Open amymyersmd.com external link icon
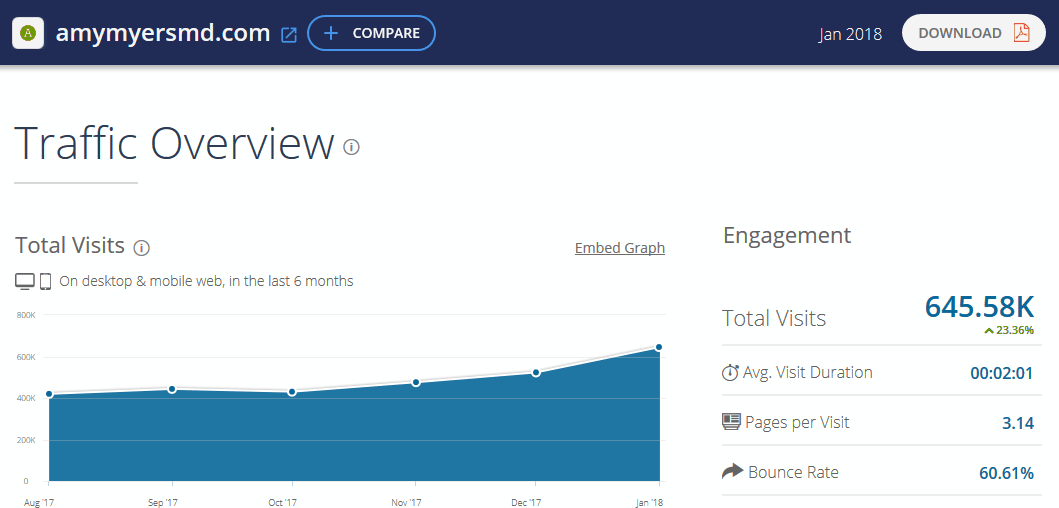Image resolution: width=1059 pixels, height=508 pixels. (x=288, y=34)
